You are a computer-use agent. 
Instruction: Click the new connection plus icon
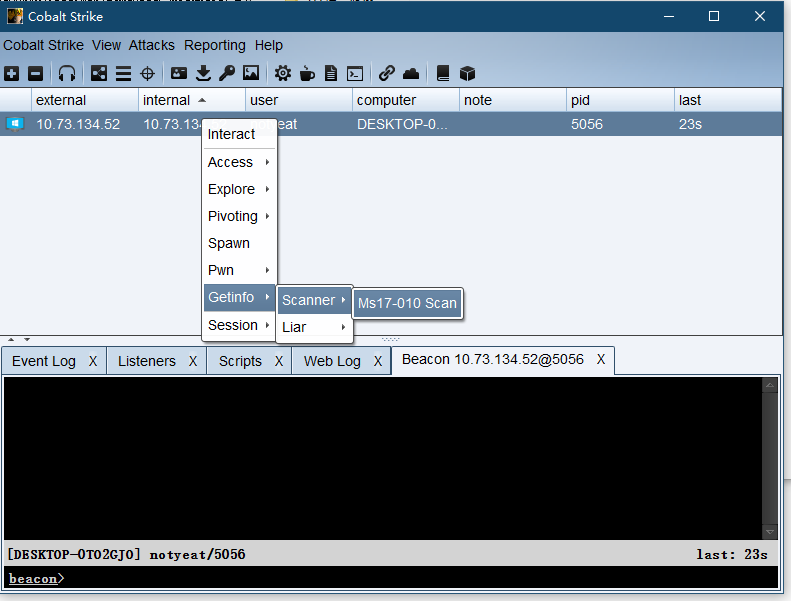click(x=12, y=74)
